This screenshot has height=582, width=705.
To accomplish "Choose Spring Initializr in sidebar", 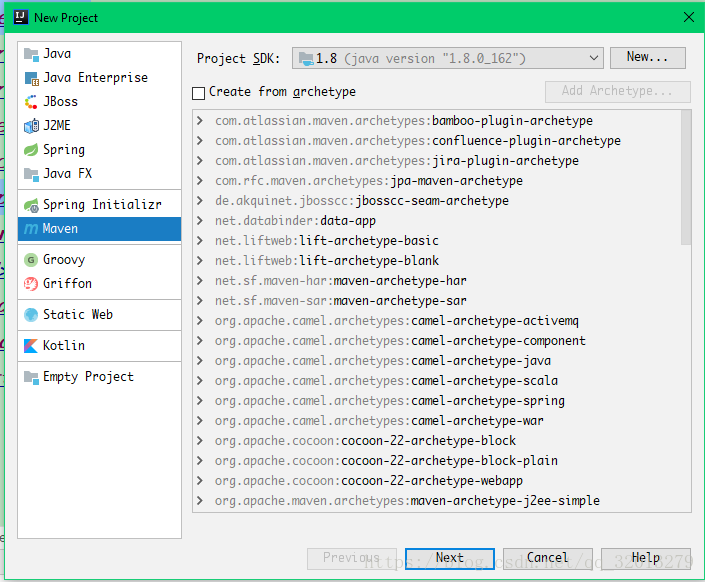I will click(99, 205).
